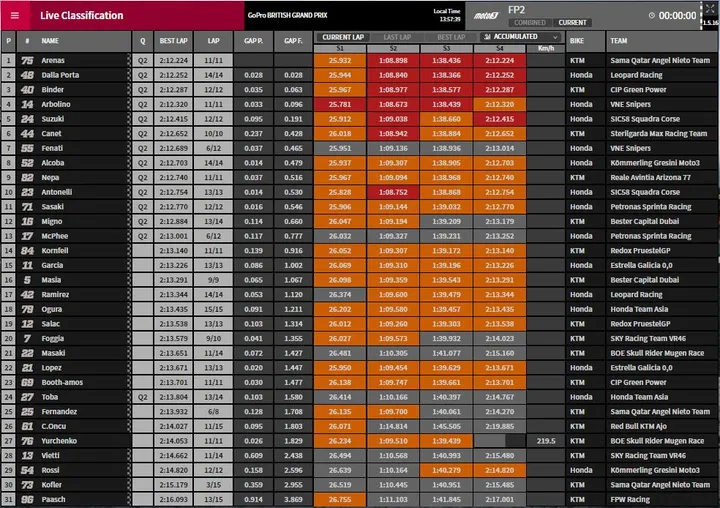Open the row options dots for Nepa
The height and width of the screenshot is (508, 720).
[x=129, y=177]
